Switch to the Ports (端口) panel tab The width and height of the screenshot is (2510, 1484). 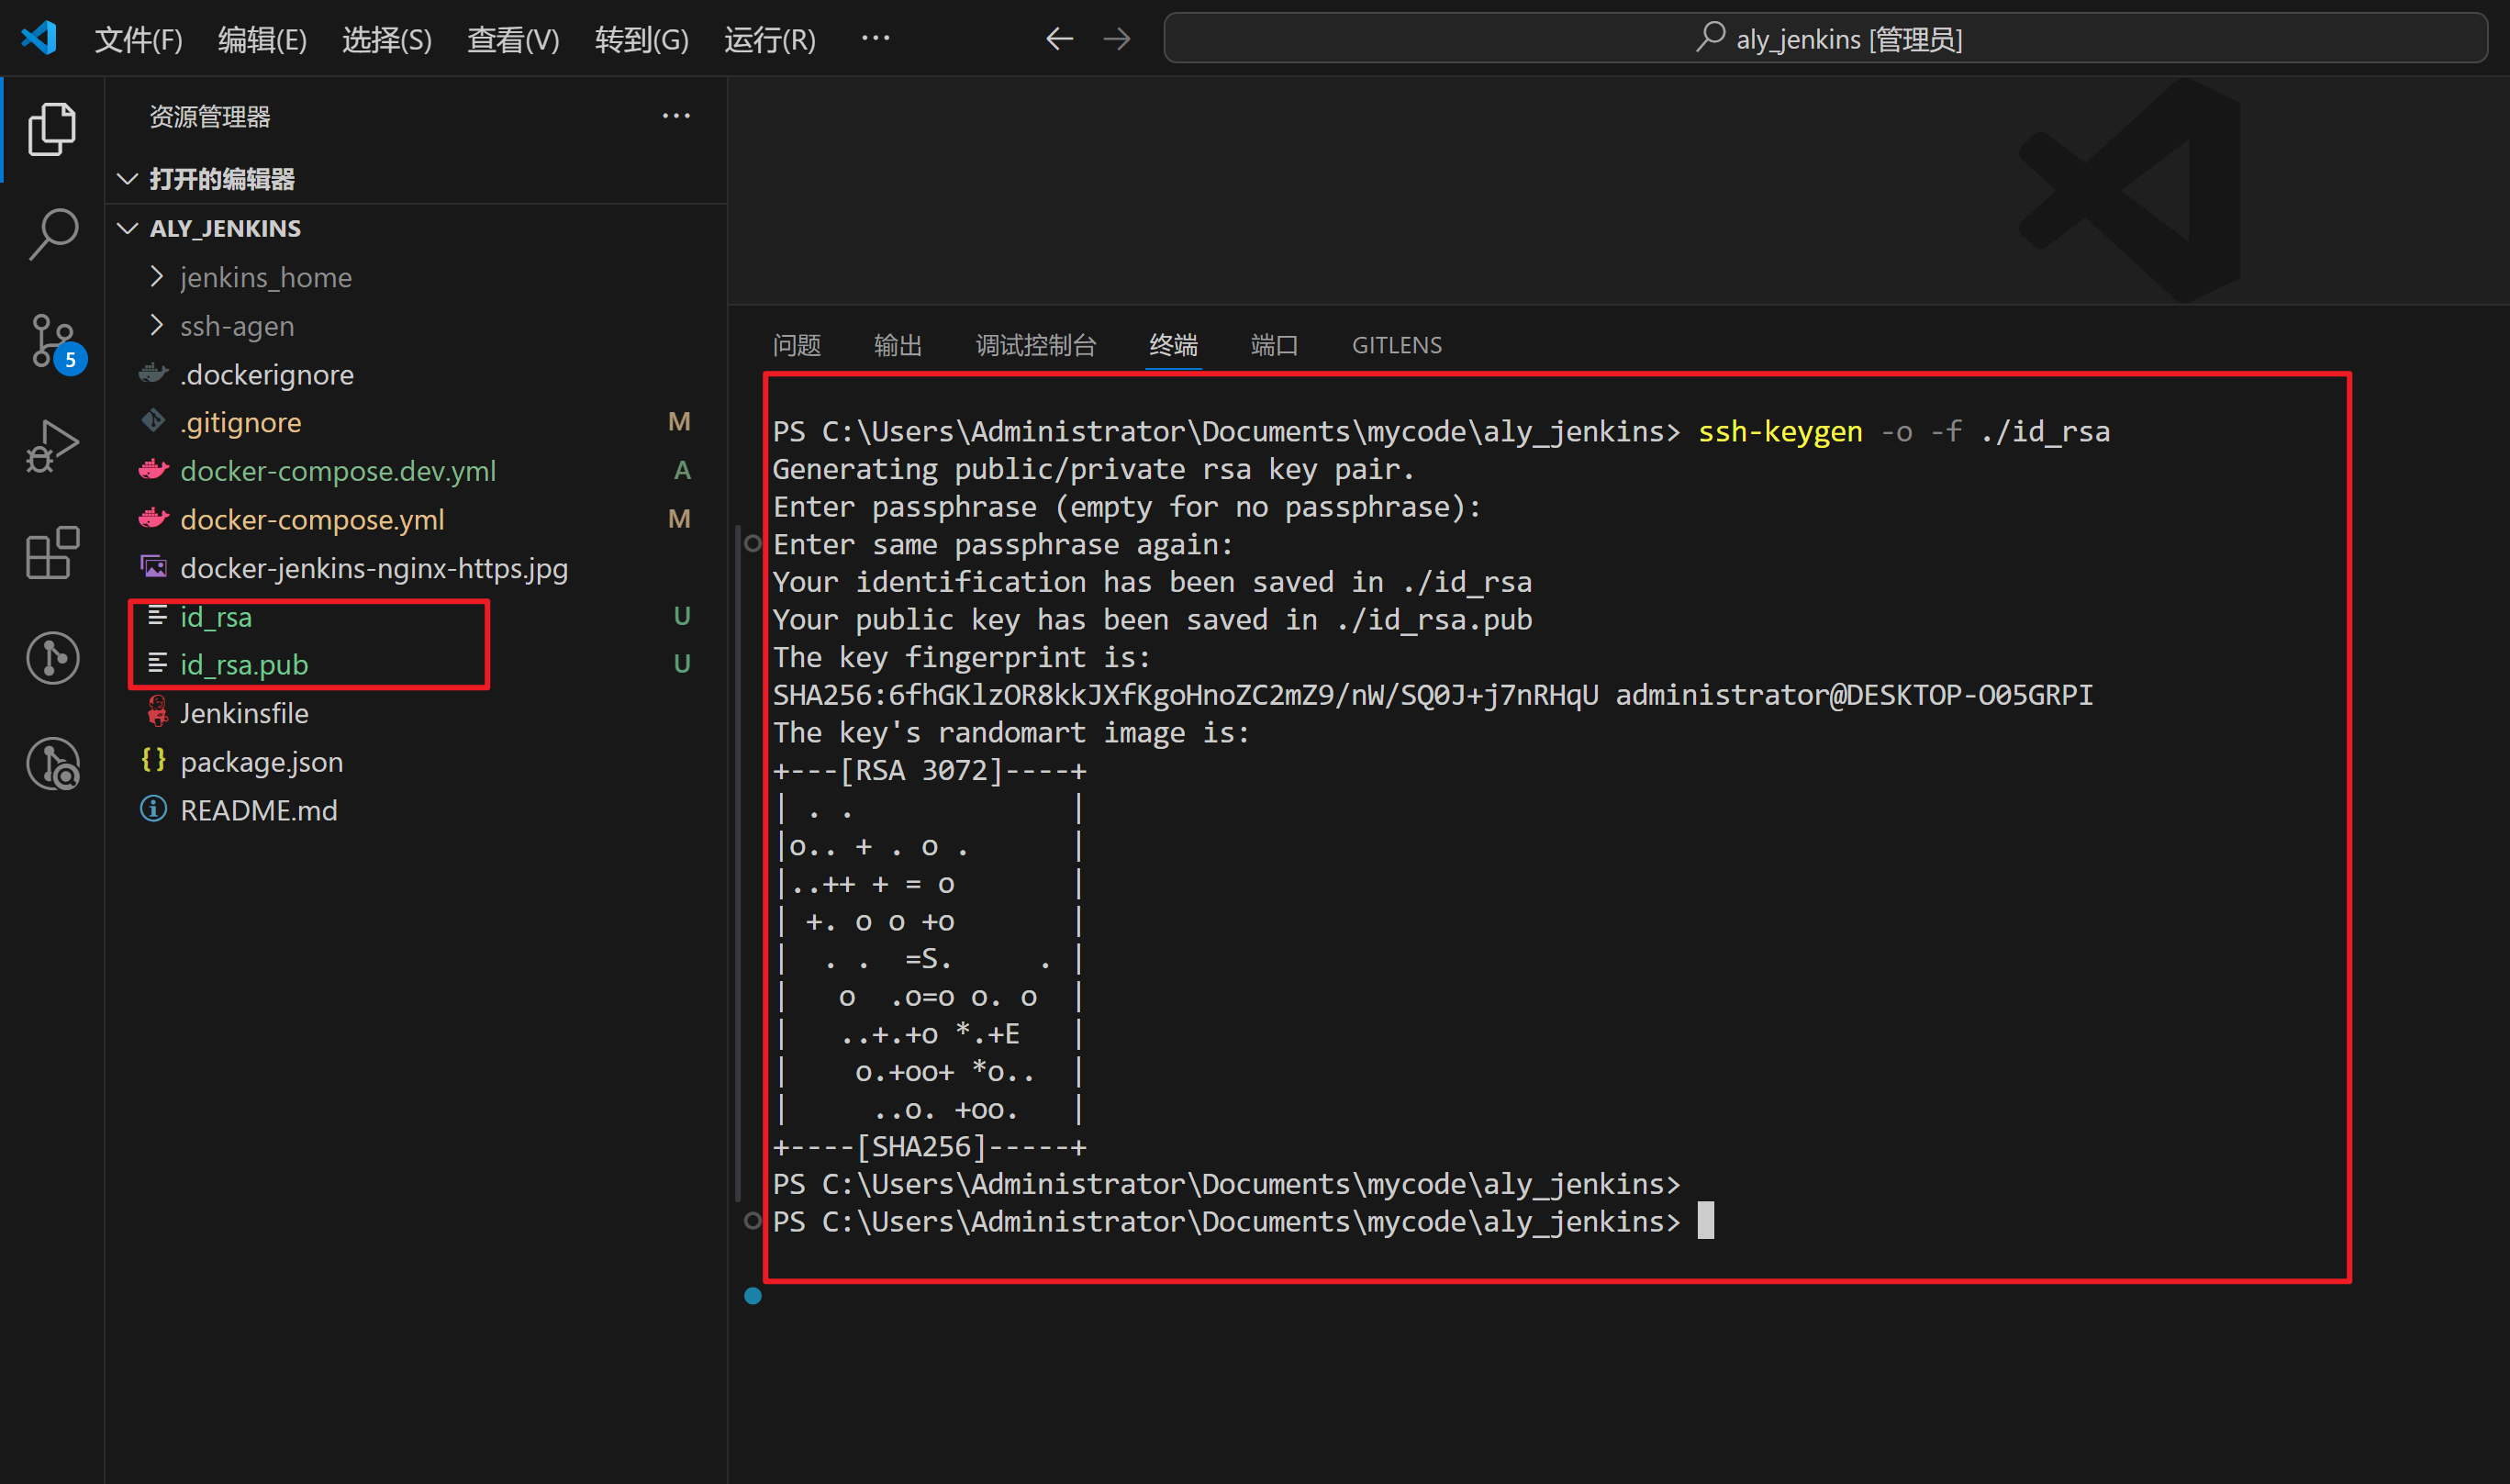pos(1274,345)
